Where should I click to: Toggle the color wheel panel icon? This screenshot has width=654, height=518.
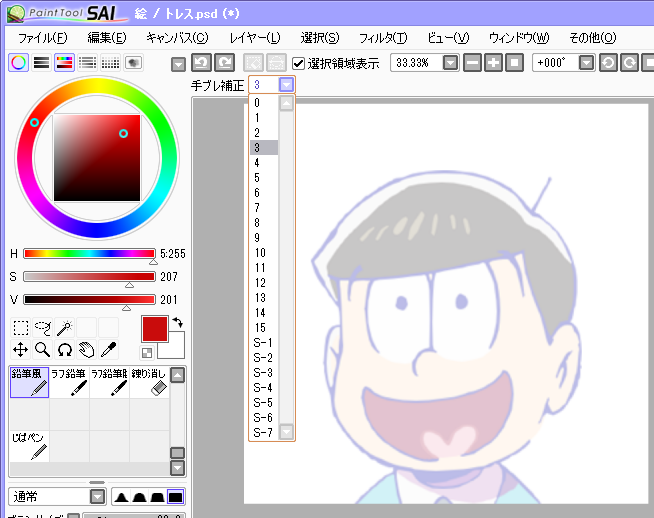click(18, 63)
